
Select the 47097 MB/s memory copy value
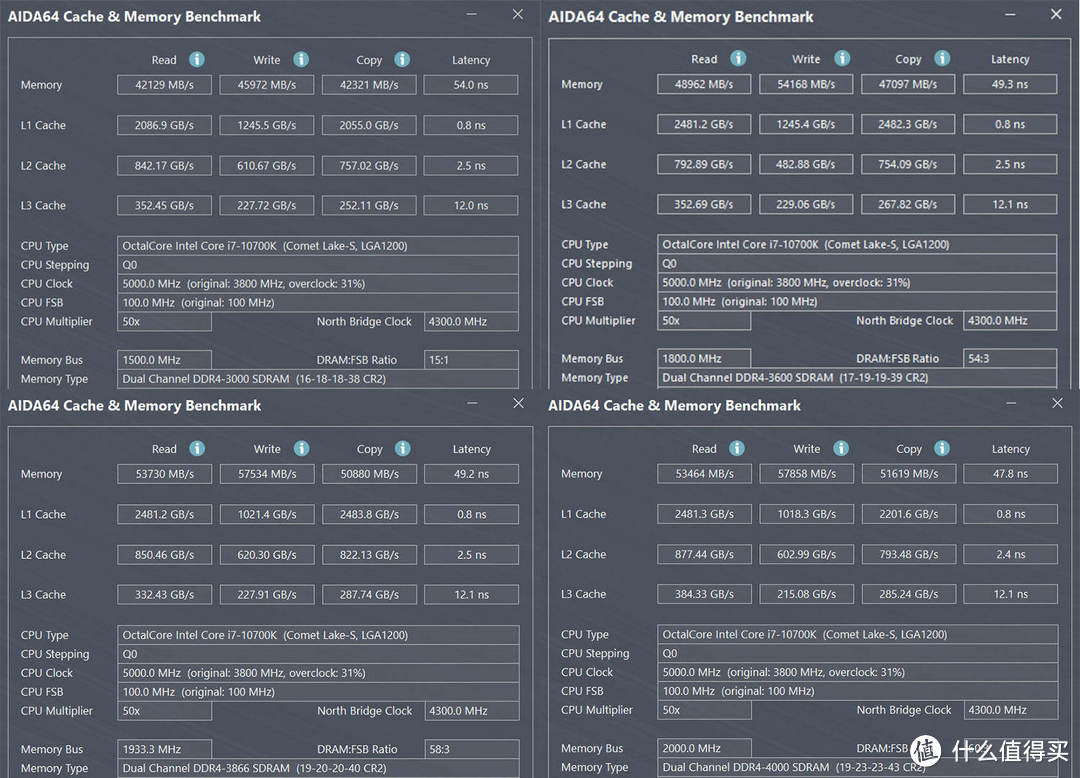click(x=908, y=85)
